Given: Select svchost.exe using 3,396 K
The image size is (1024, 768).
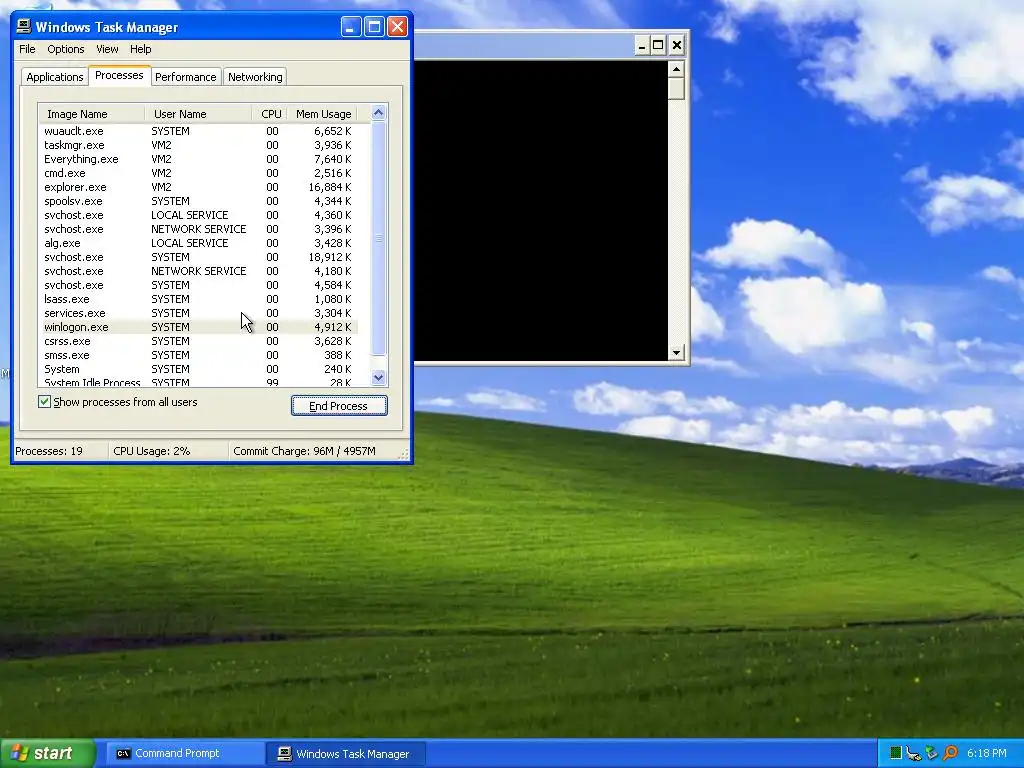Looking at the screenshot, I should pos(199,229).
